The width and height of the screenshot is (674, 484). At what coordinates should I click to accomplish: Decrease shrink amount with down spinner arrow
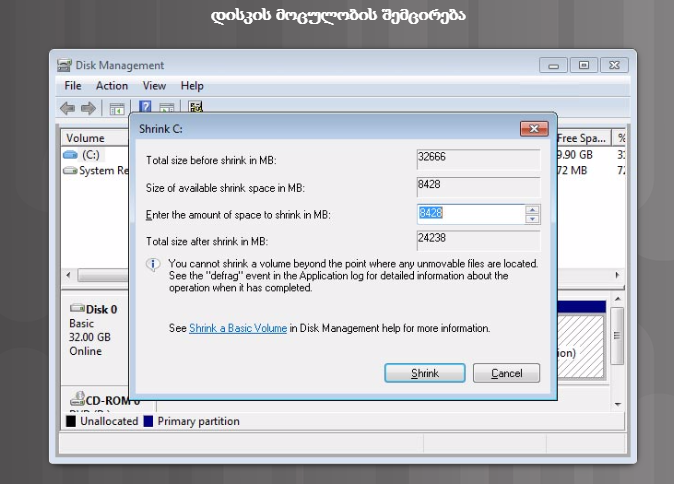tap(532, 219)
